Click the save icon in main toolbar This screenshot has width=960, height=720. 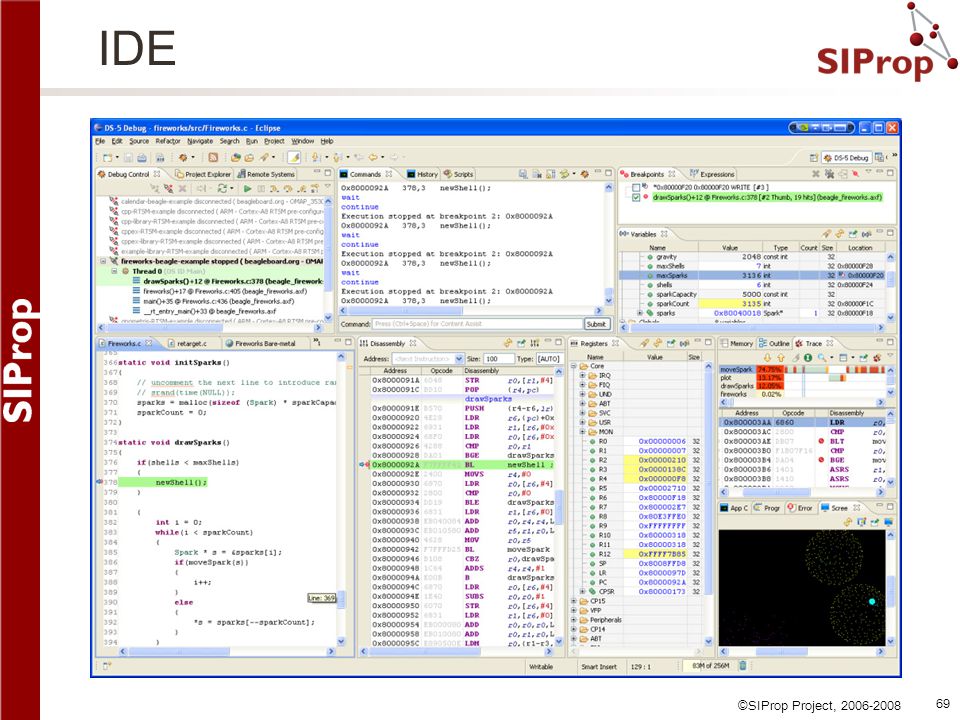pyautogui.click(x=129, y=157)
